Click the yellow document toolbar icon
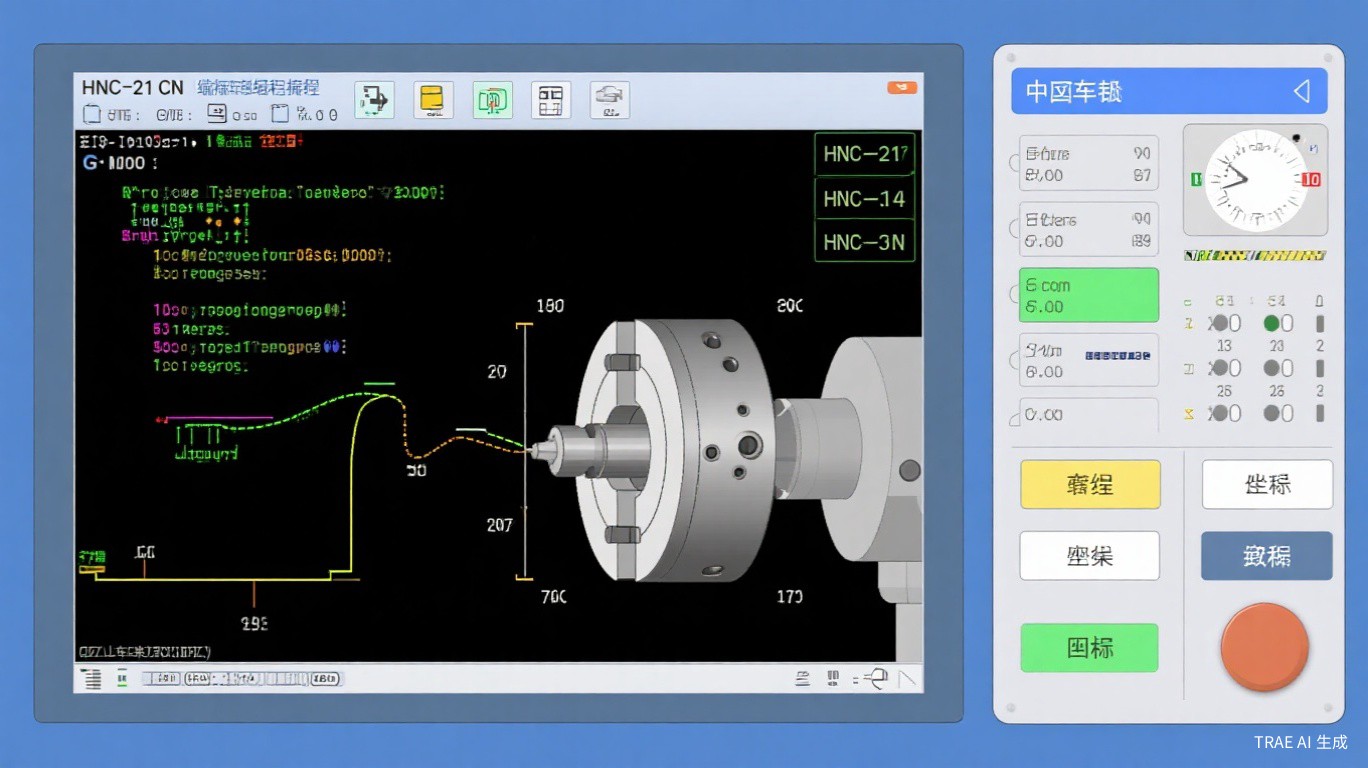This screenshot has width=1368, height=768. pos(433,100)
